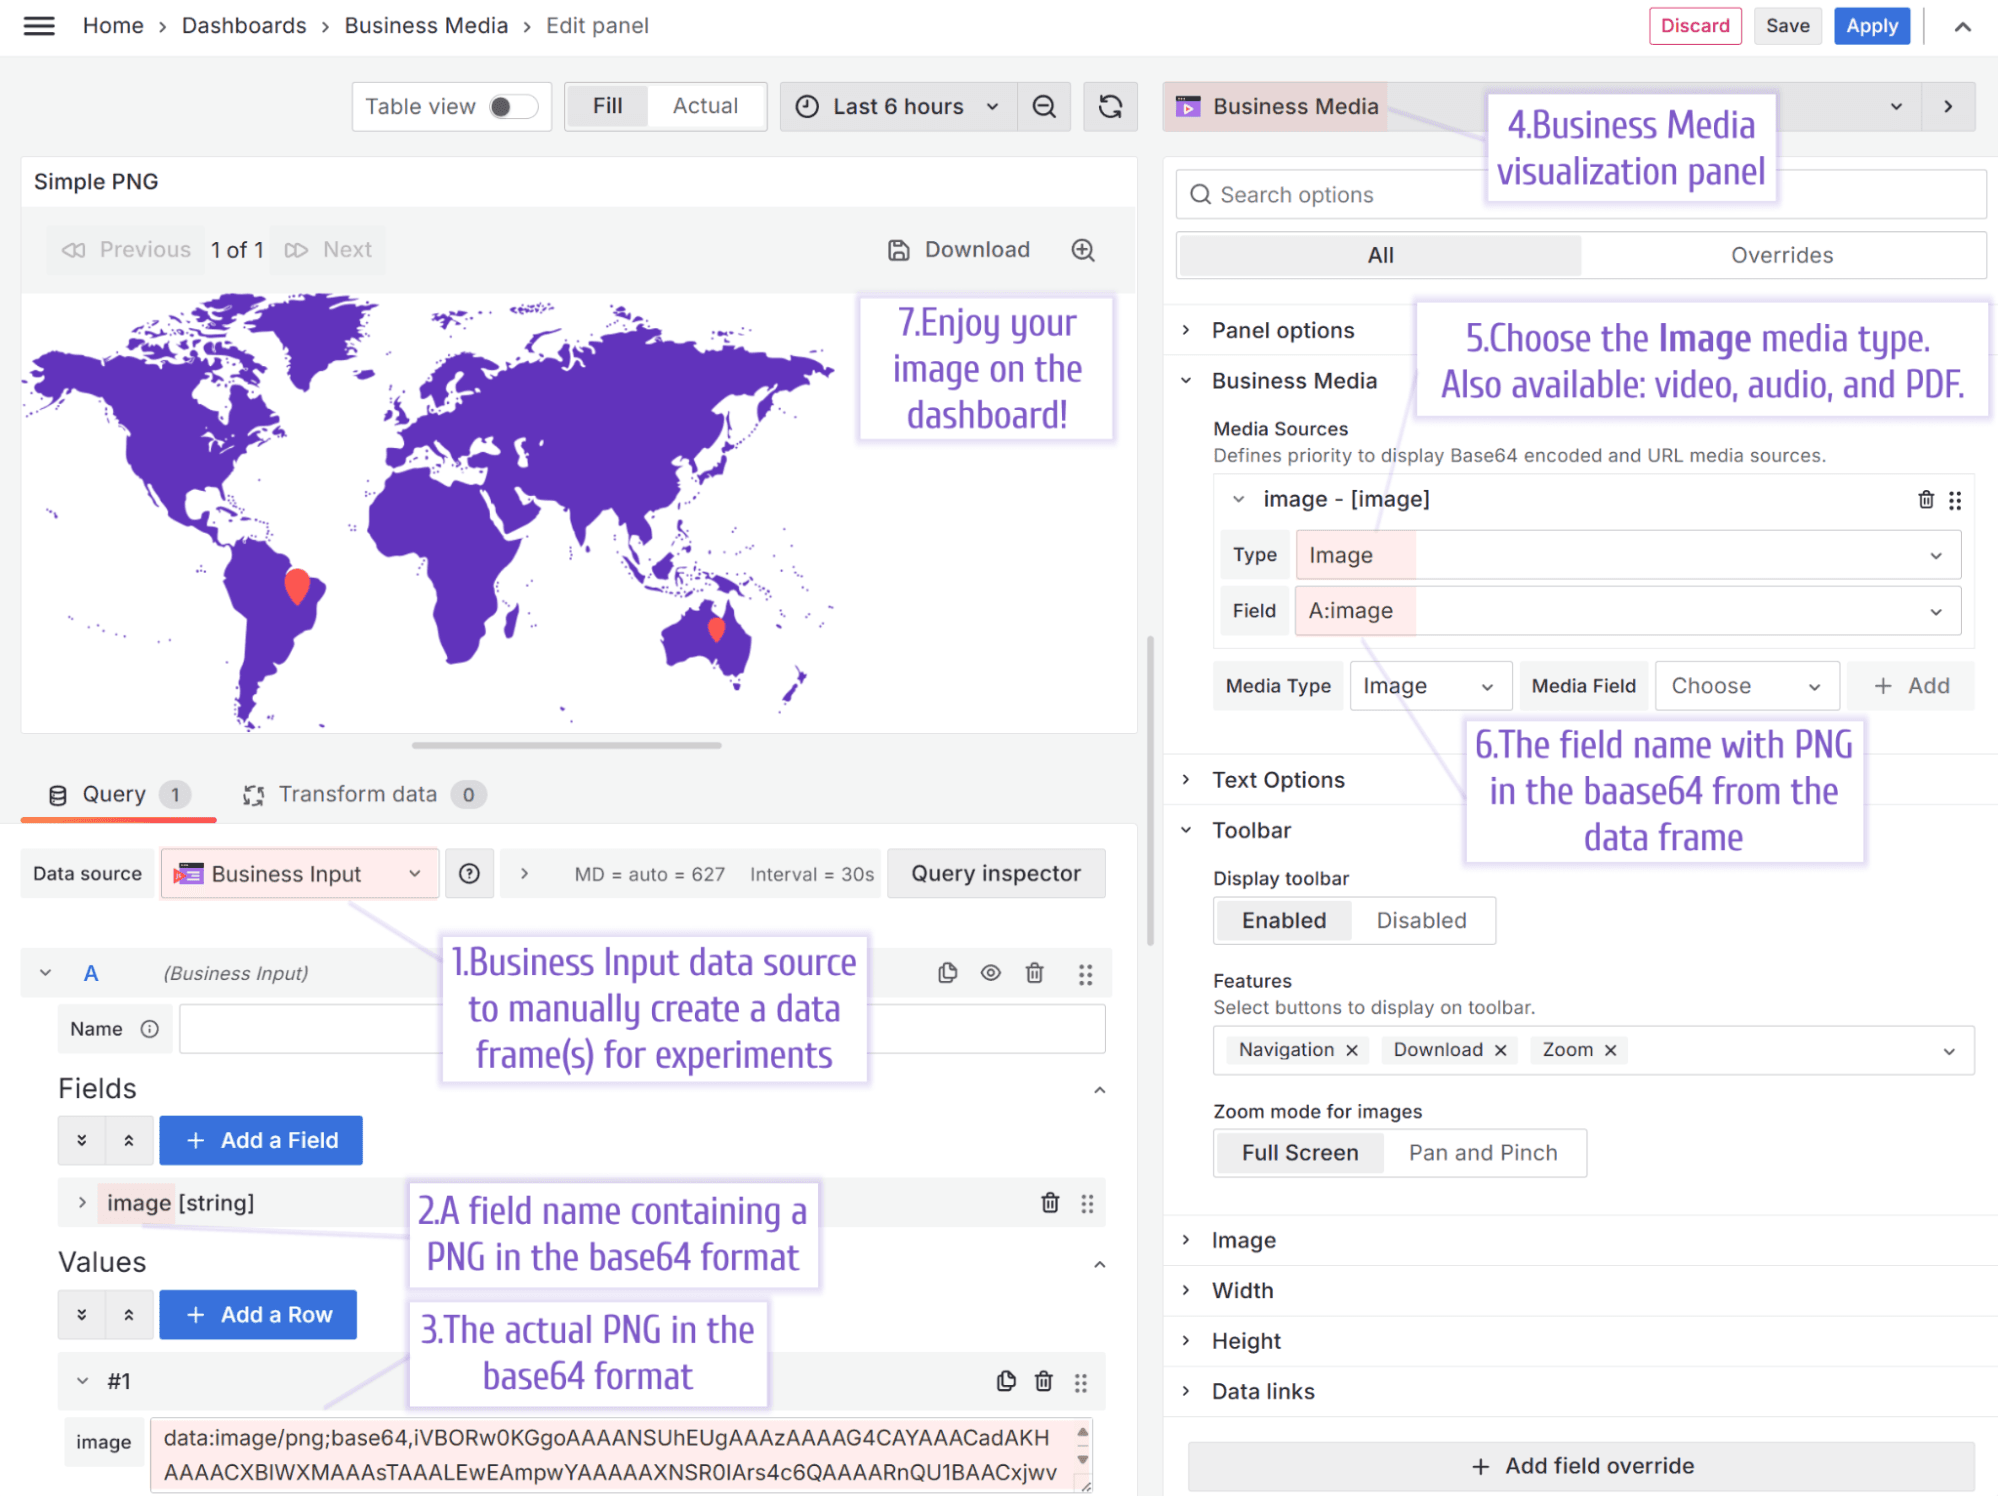1999x1497 pixels.
Task: Disable the display toolbar
Action: click(x=1421, y=920)
